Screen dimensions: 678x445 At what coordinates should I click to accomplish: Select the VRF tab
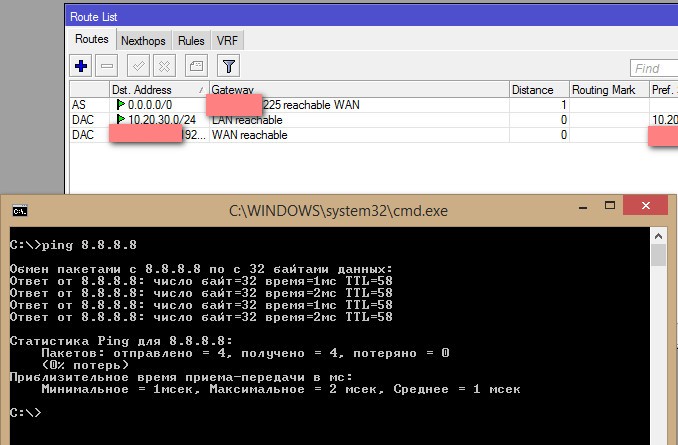pos(229,41)
